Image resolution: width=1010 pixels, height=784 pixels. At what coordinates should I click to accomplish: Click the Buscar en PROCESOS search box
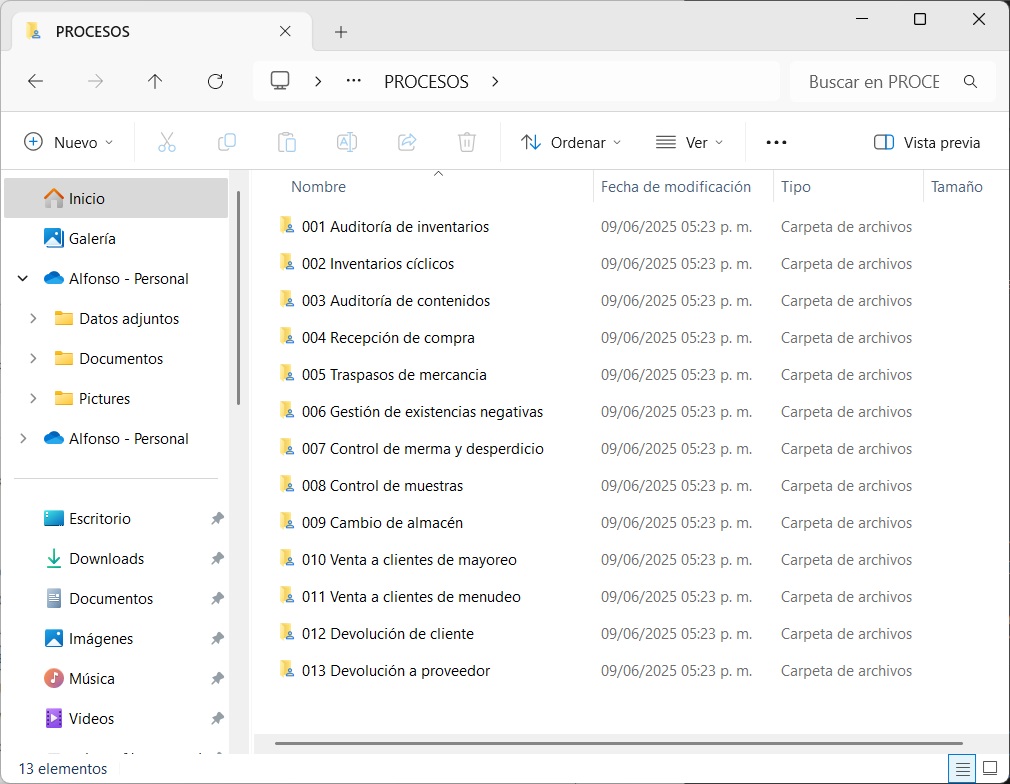[x=874, y=82]
